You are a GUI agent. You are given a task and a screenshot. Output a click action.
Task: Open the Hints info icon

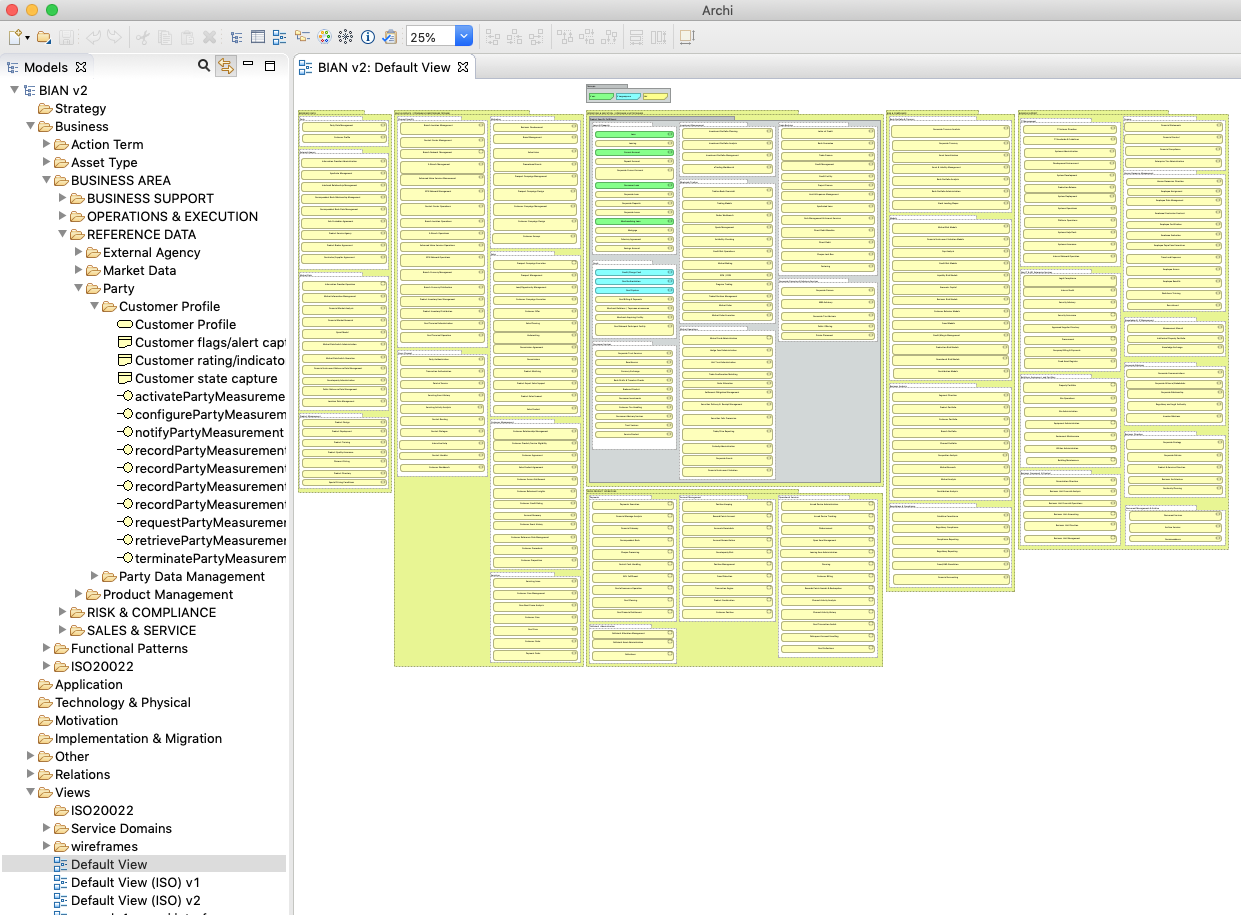(x=368, y=37)
